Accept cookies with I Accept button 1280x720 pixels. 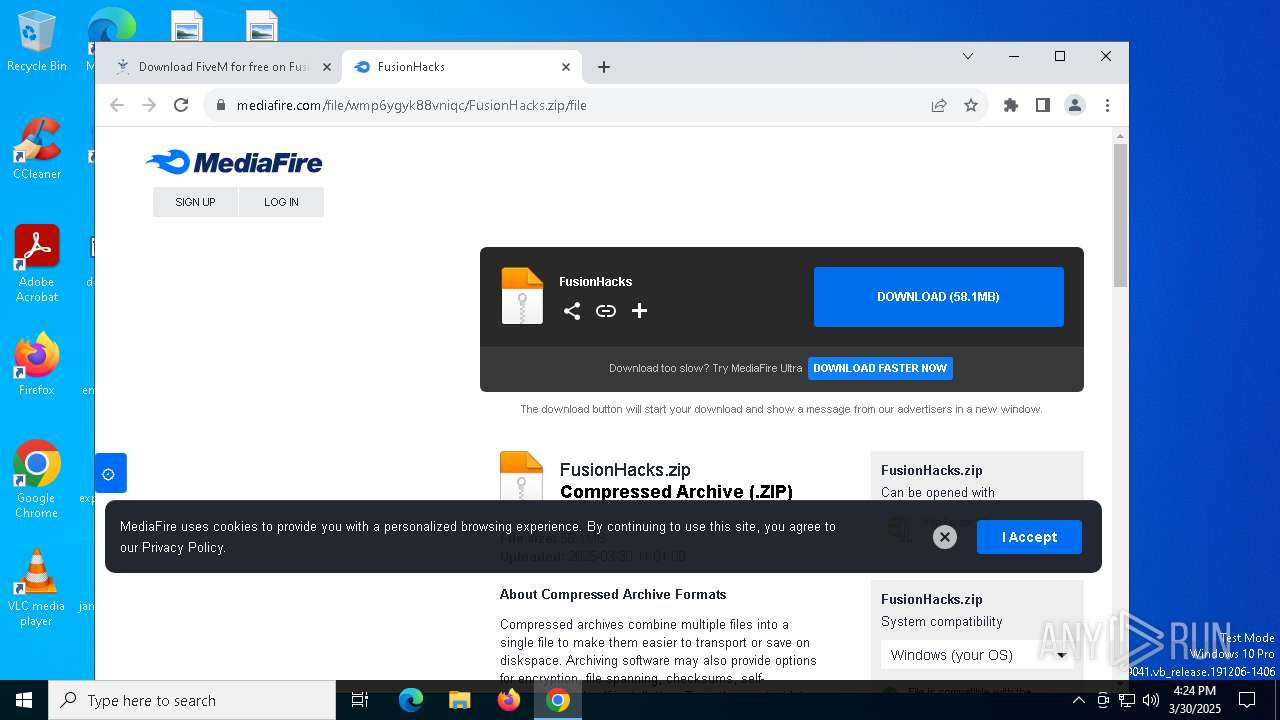1029,537
